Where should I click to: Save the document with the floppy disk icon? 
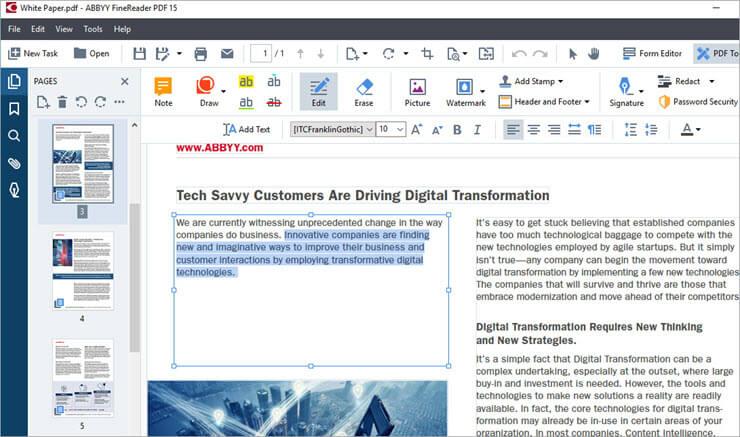[x=139, y=54]
